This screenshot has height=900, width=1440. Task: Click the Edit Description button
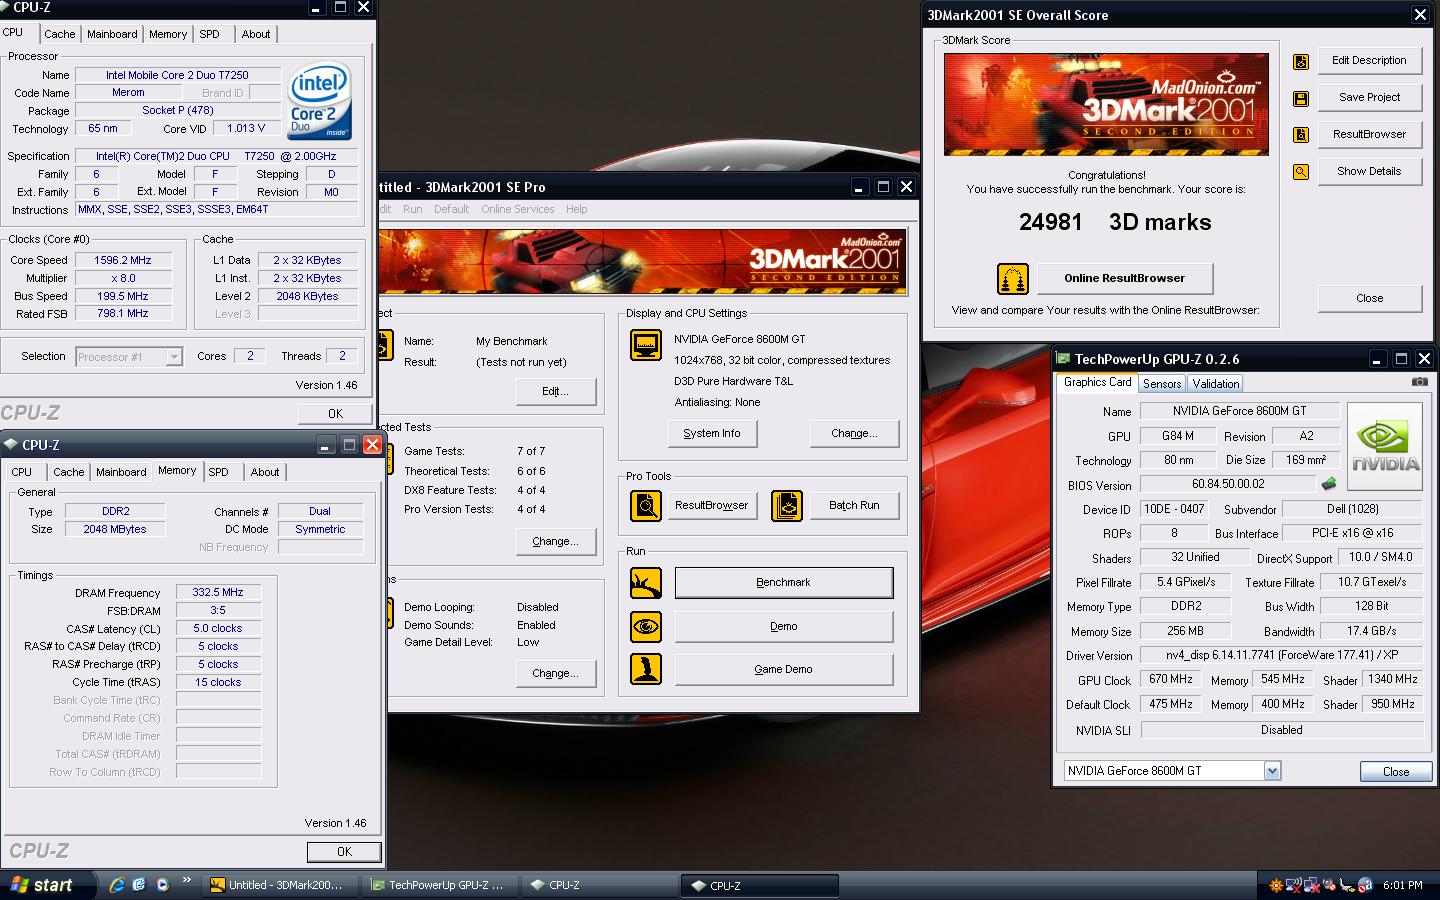point(1369,61)
